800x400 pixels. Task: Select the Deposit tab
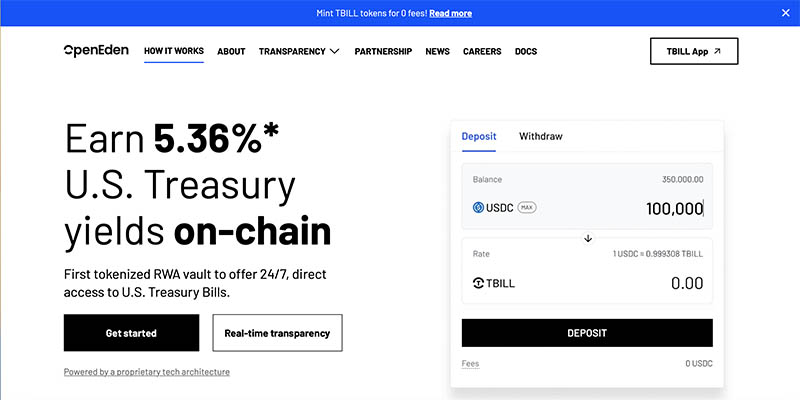tap(480, 136)
